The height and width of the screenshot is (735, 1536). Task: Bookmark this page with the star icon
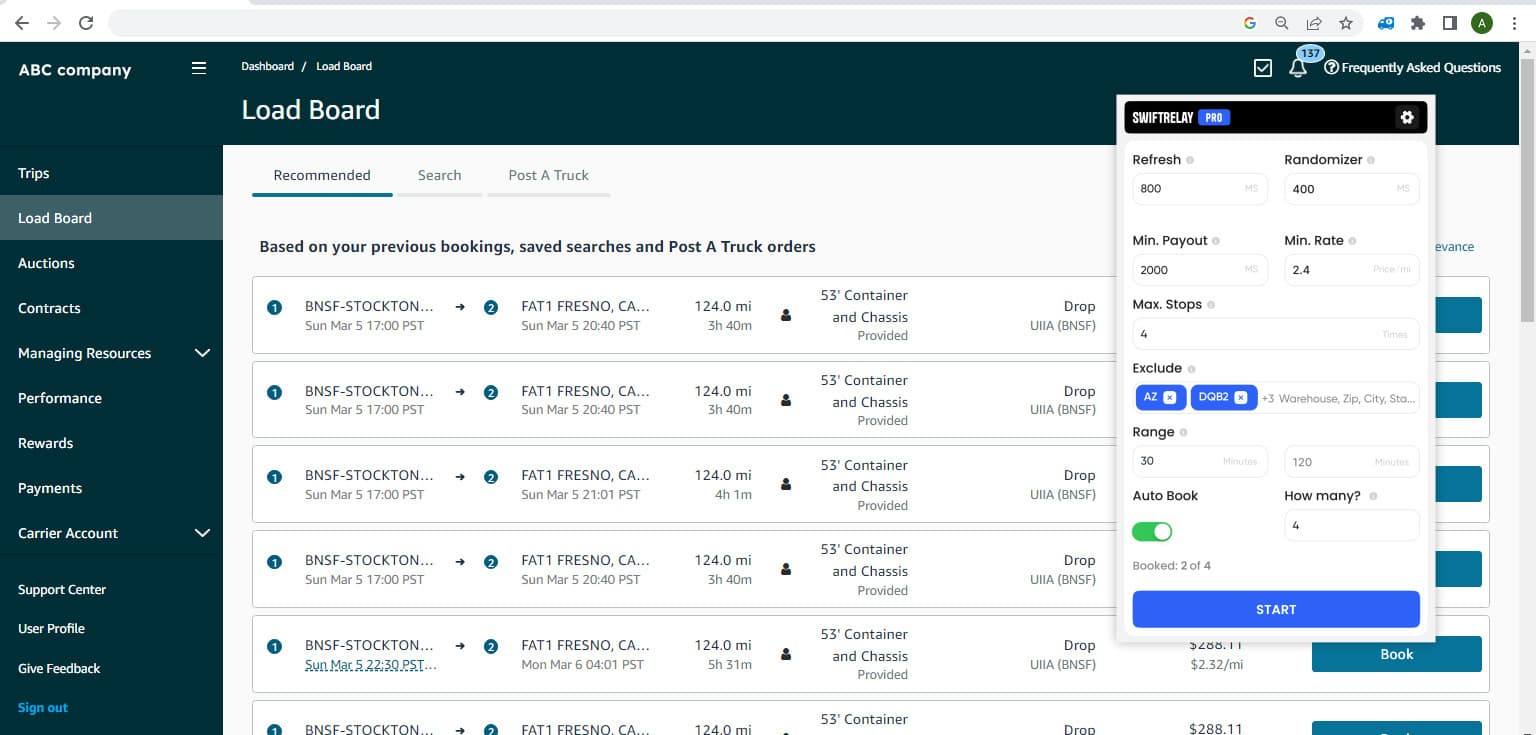click(x=1346, y=23)
